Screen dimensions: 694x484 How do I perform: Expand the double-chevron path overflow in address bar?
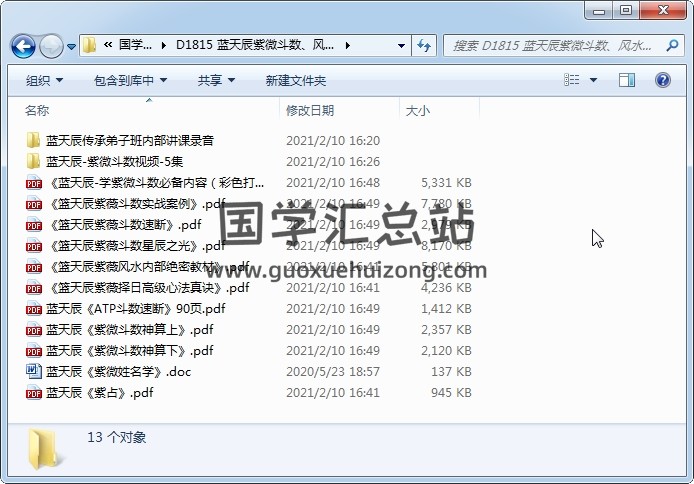pyautogui.click(x=108, y=45)
